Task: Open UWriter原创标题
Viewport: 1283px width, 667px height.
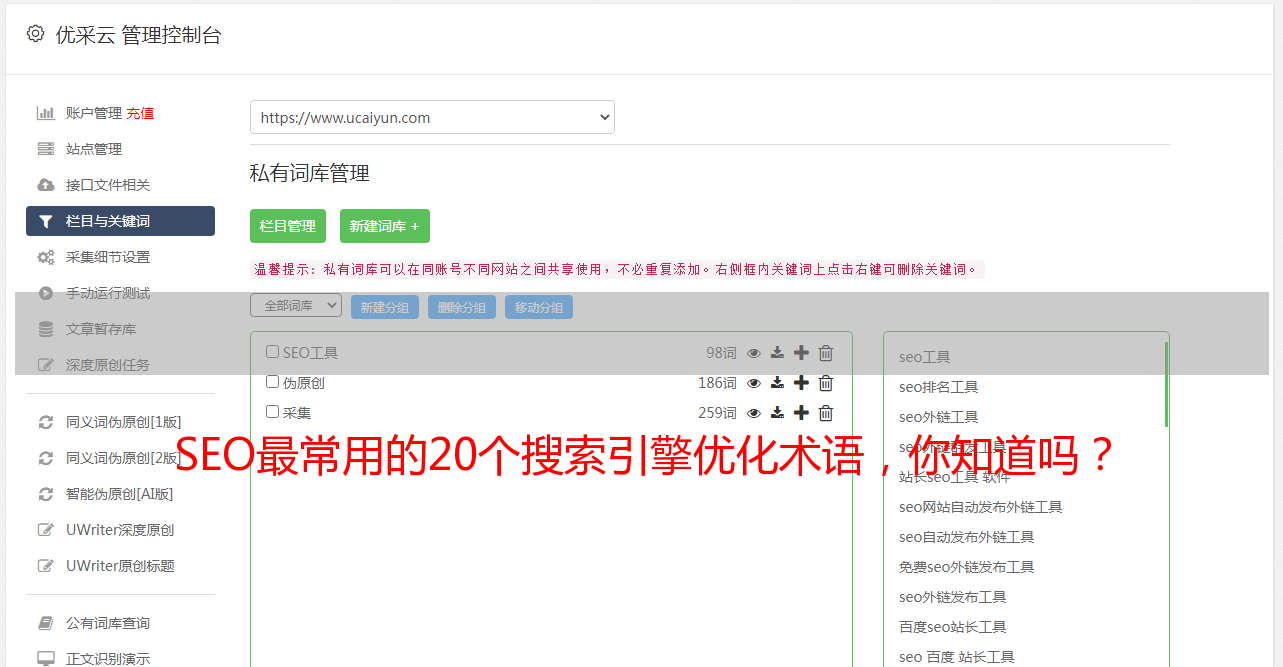Action: coord(120,566)
